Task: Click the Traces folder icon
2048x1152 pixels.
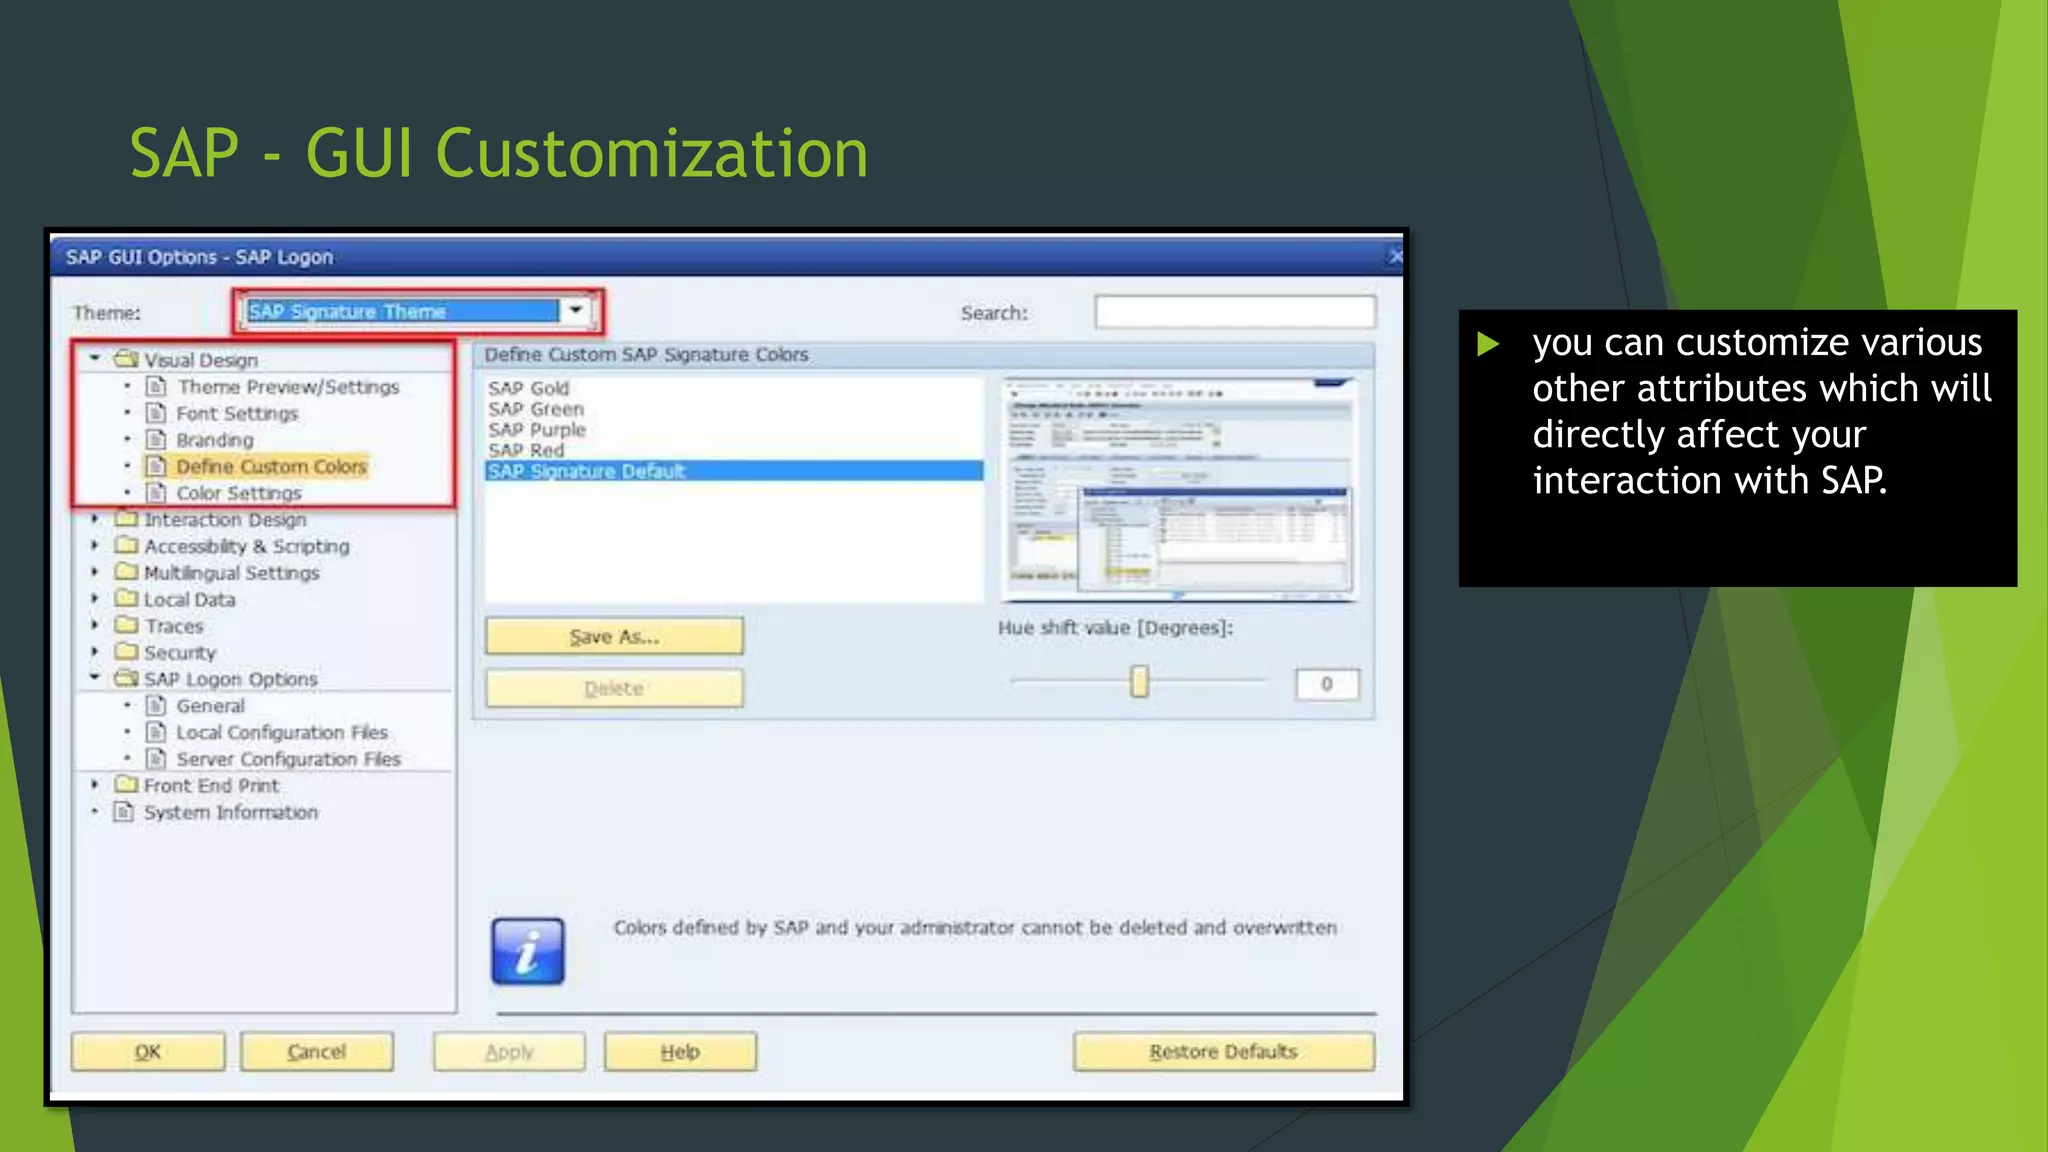Action: (126, 624)
